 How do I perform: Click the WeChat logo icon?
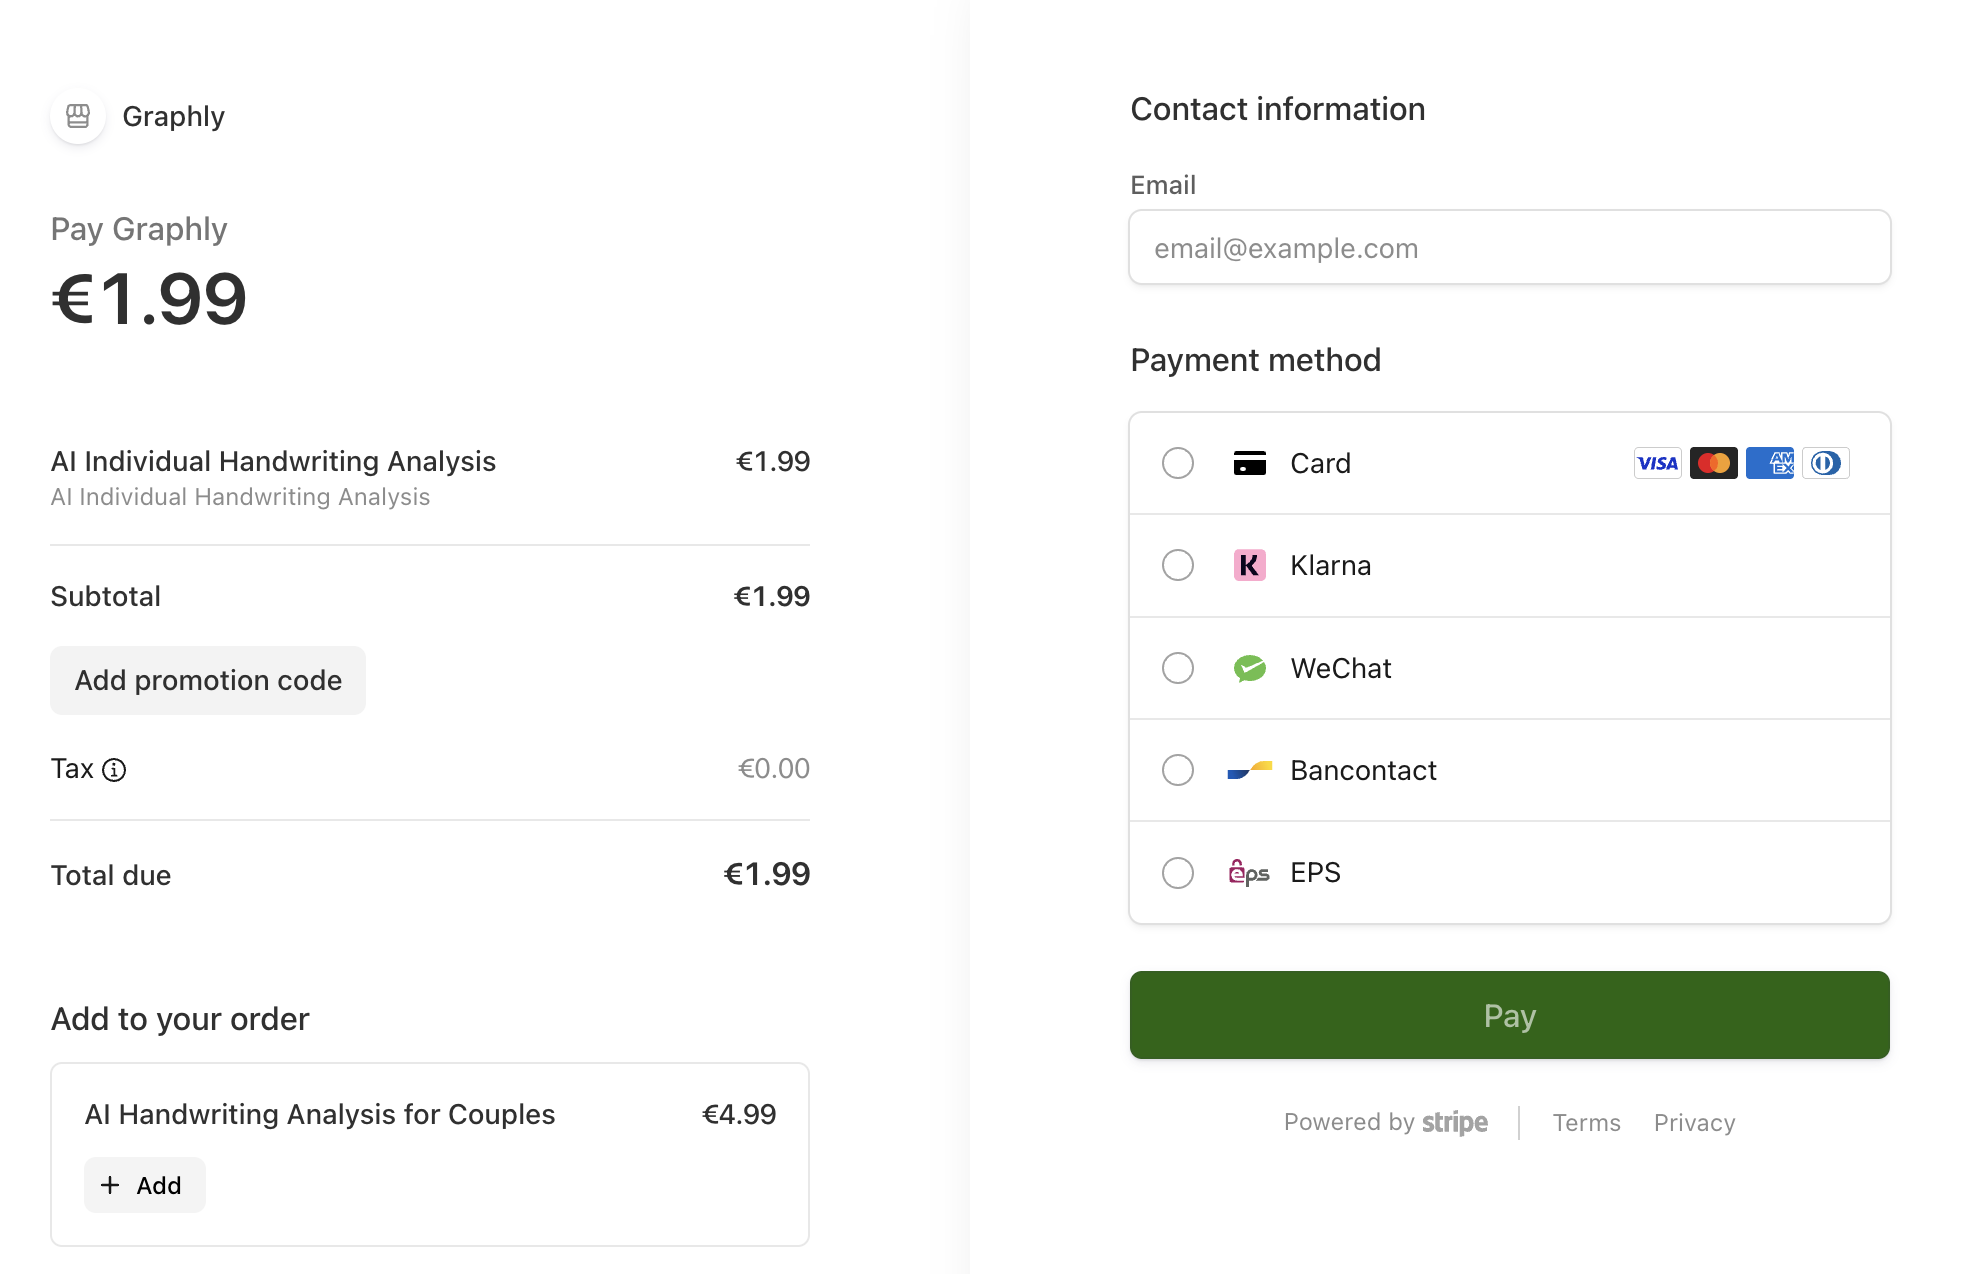(1249, 668)
